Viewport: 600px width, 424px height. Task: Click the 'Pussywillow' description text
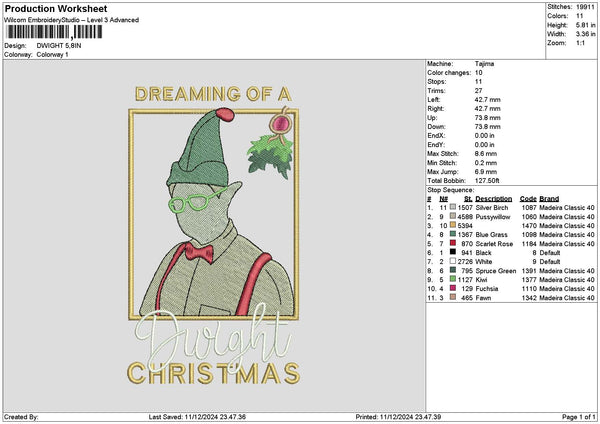coord(493,217)
